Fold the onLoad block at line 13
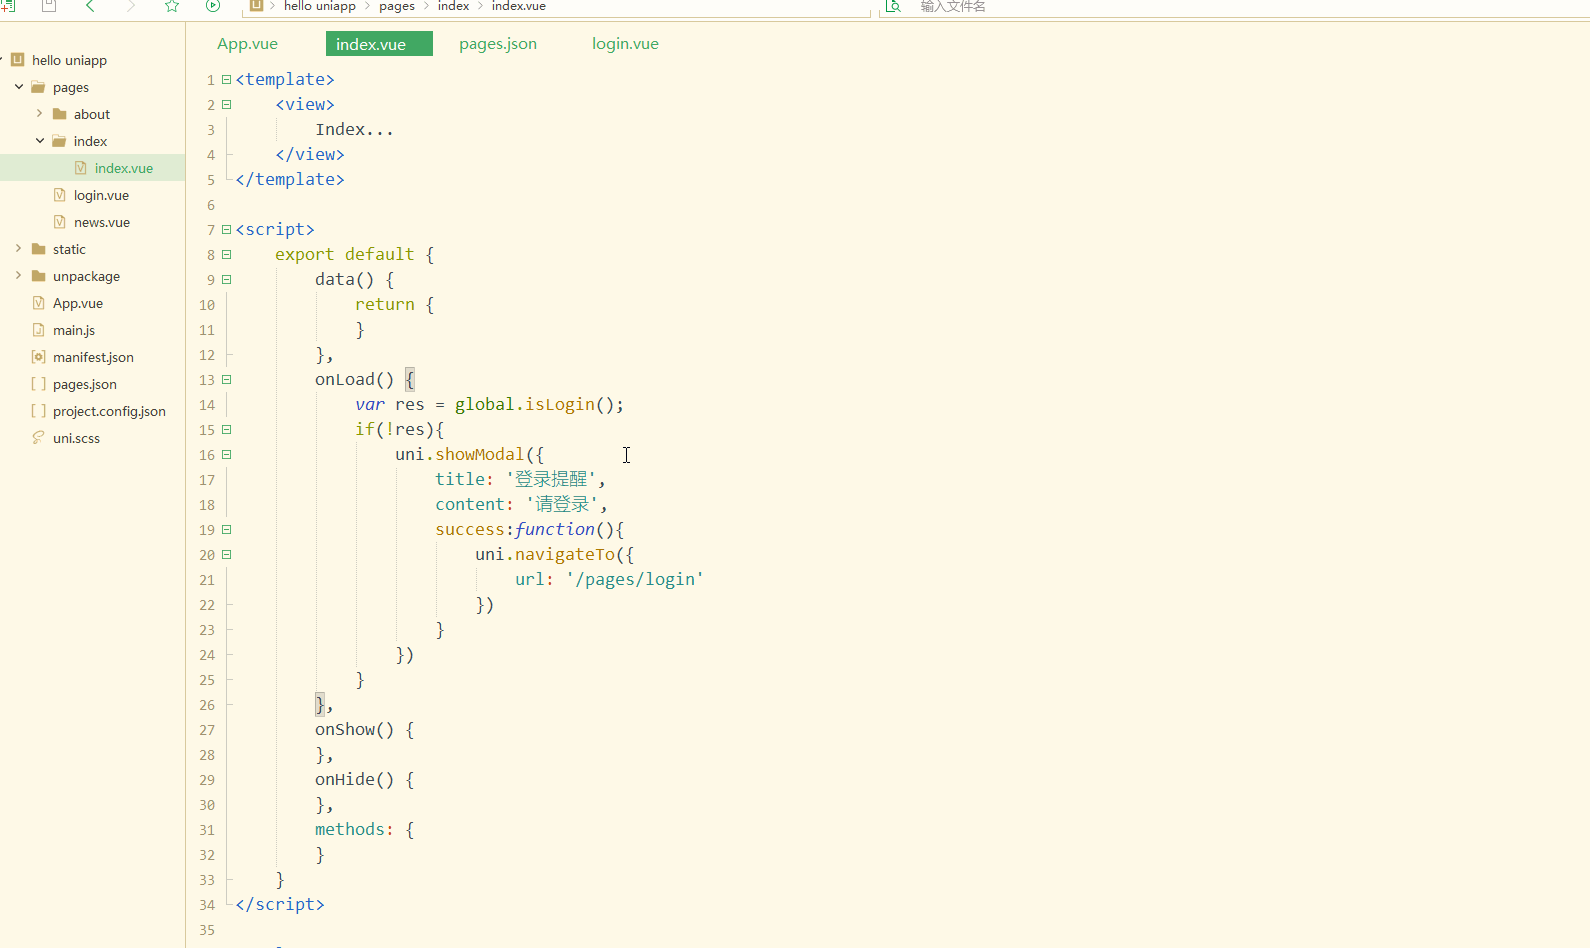 226,379
